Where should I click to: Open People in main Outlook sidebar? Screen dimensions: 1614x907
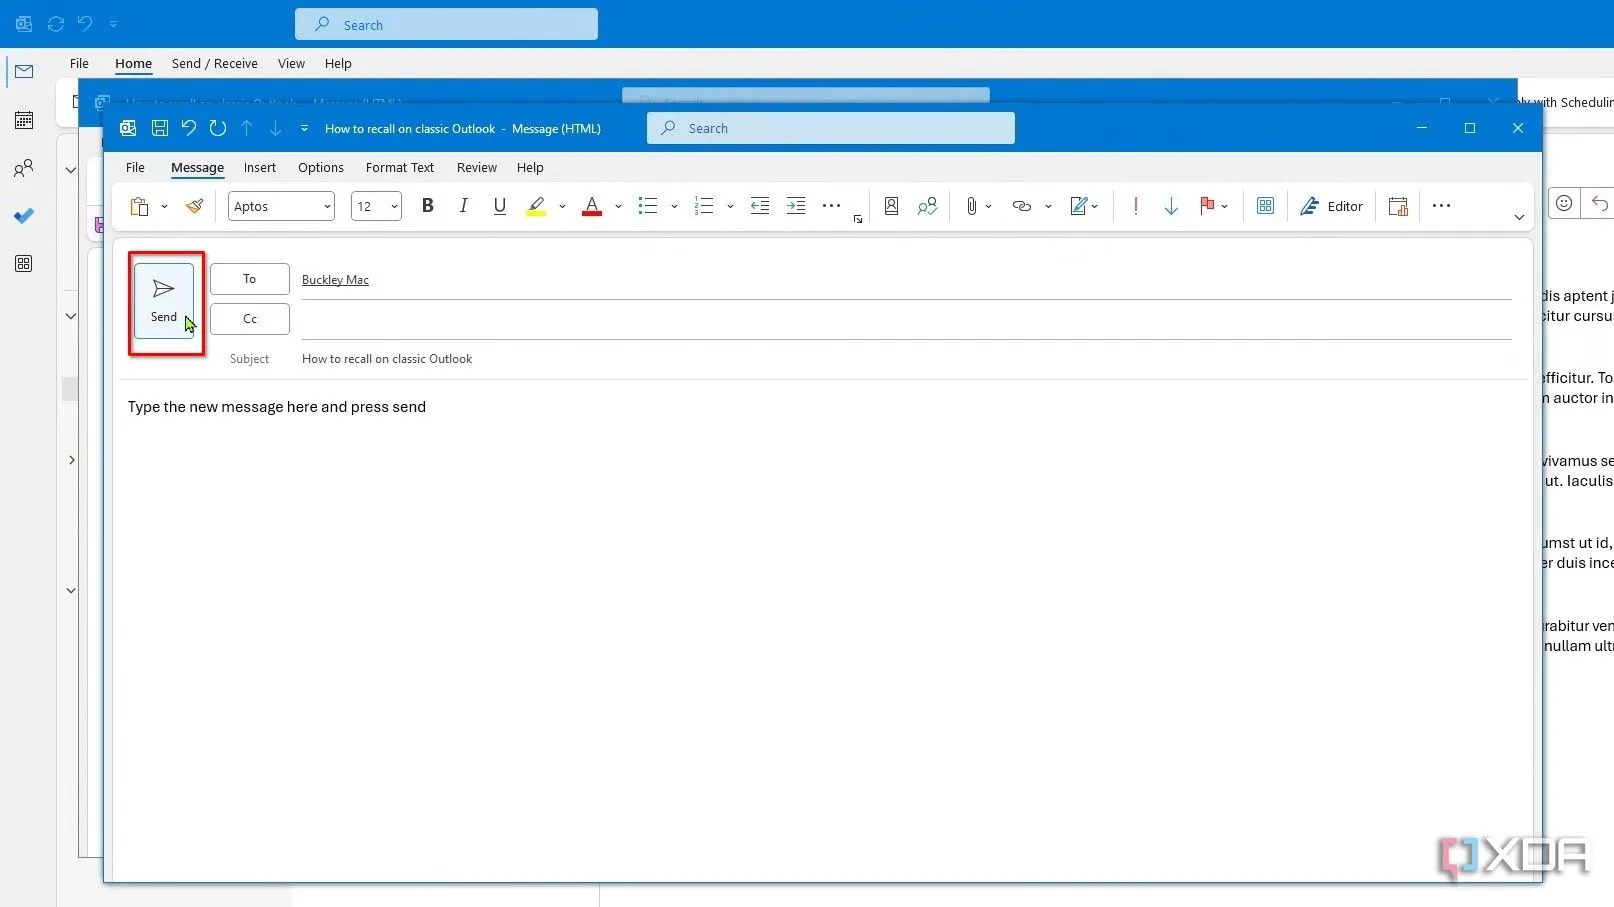(24, 168)
